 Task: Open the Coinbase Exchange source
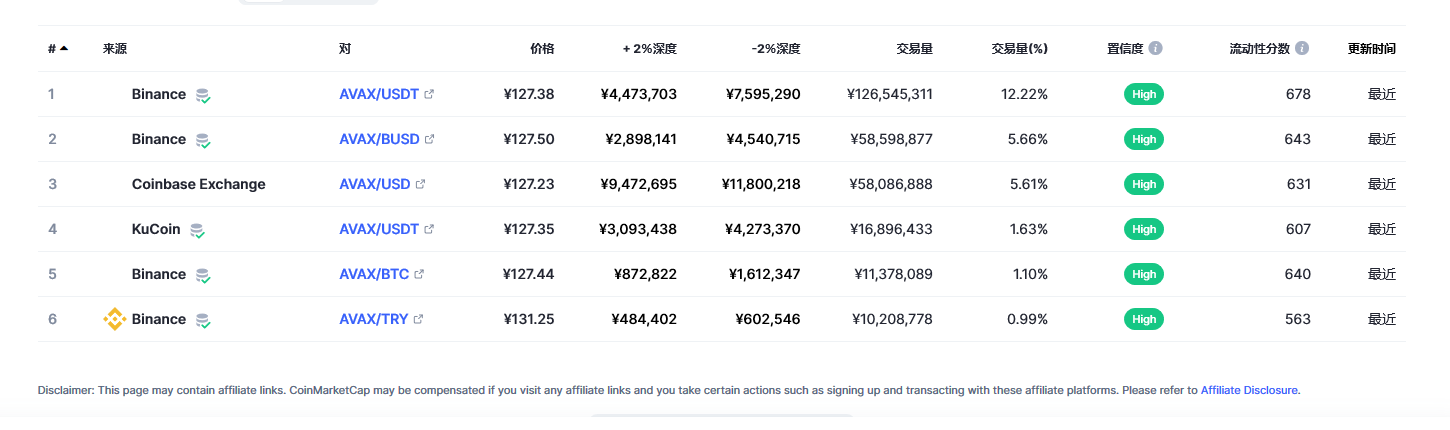pos(199,184)
